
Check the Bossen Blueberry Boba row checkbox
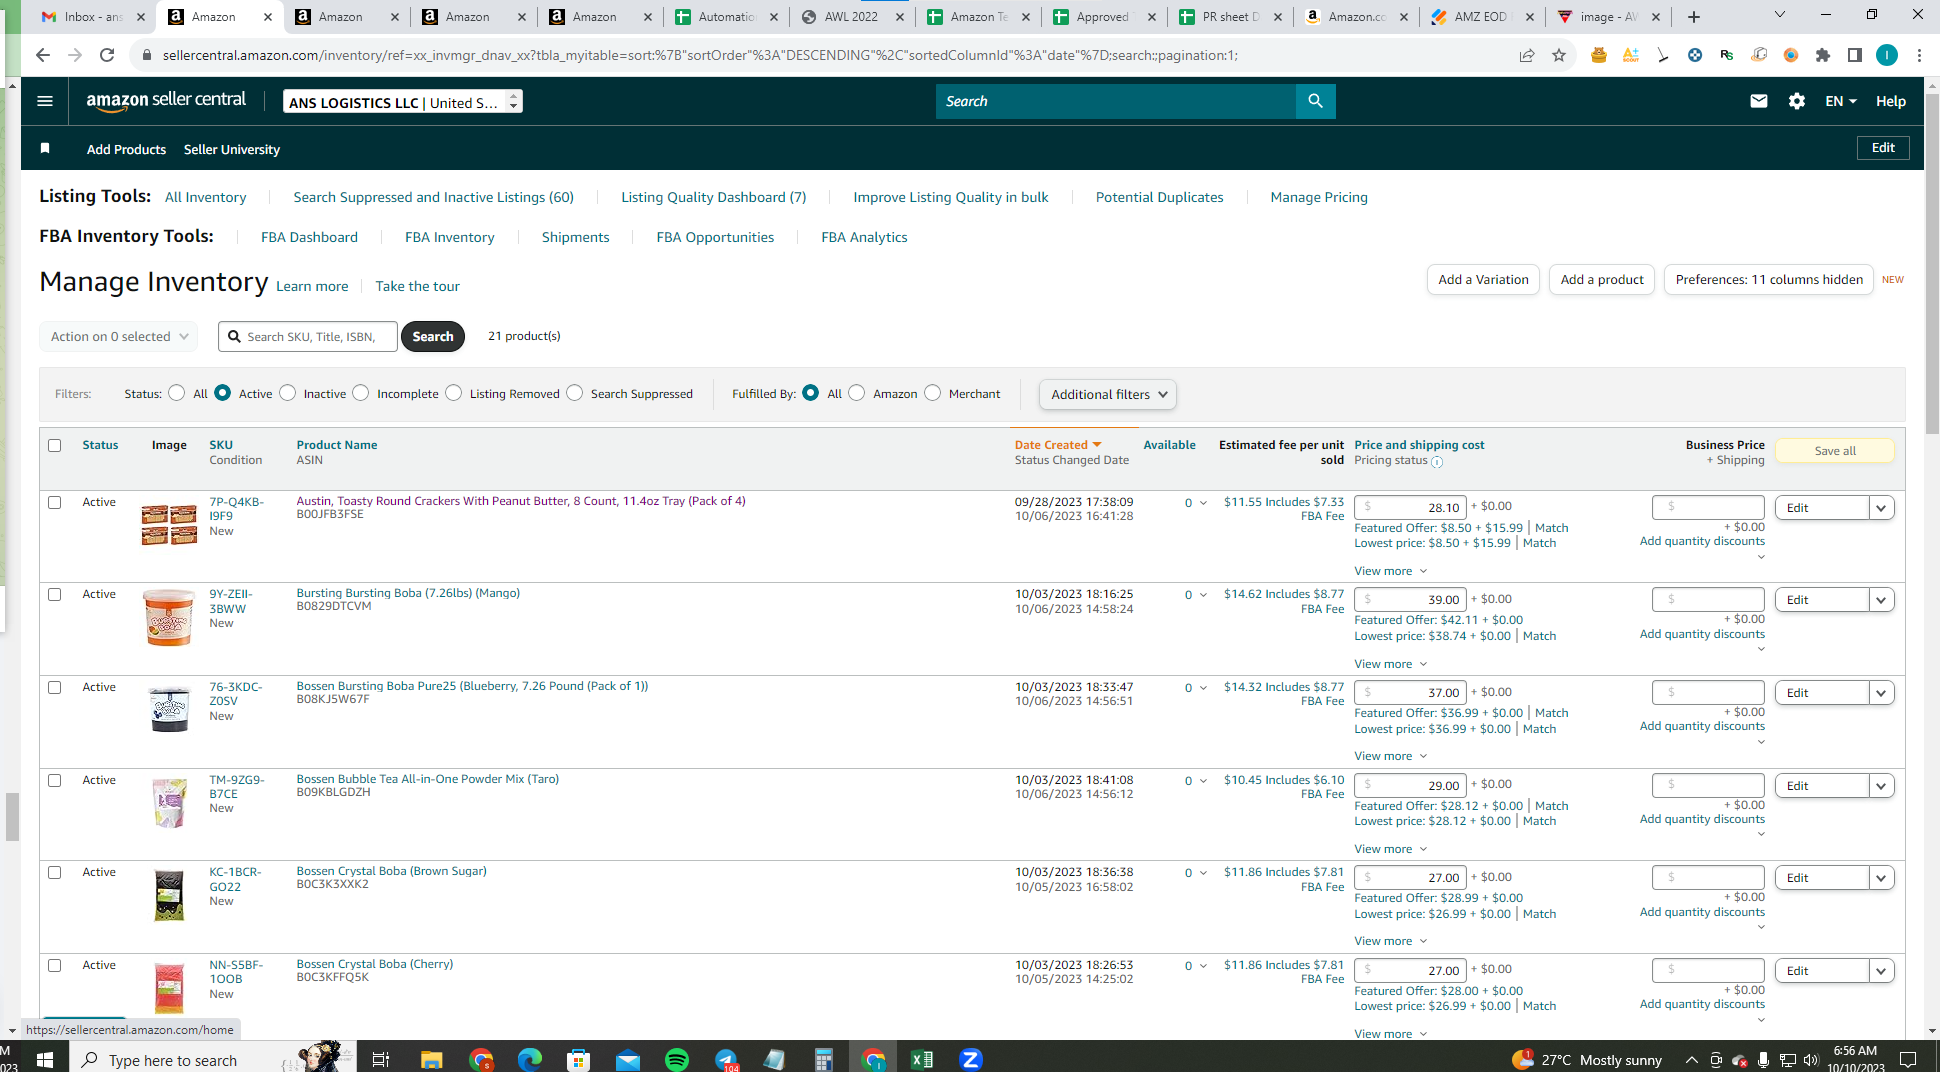(x=55, y=687)
